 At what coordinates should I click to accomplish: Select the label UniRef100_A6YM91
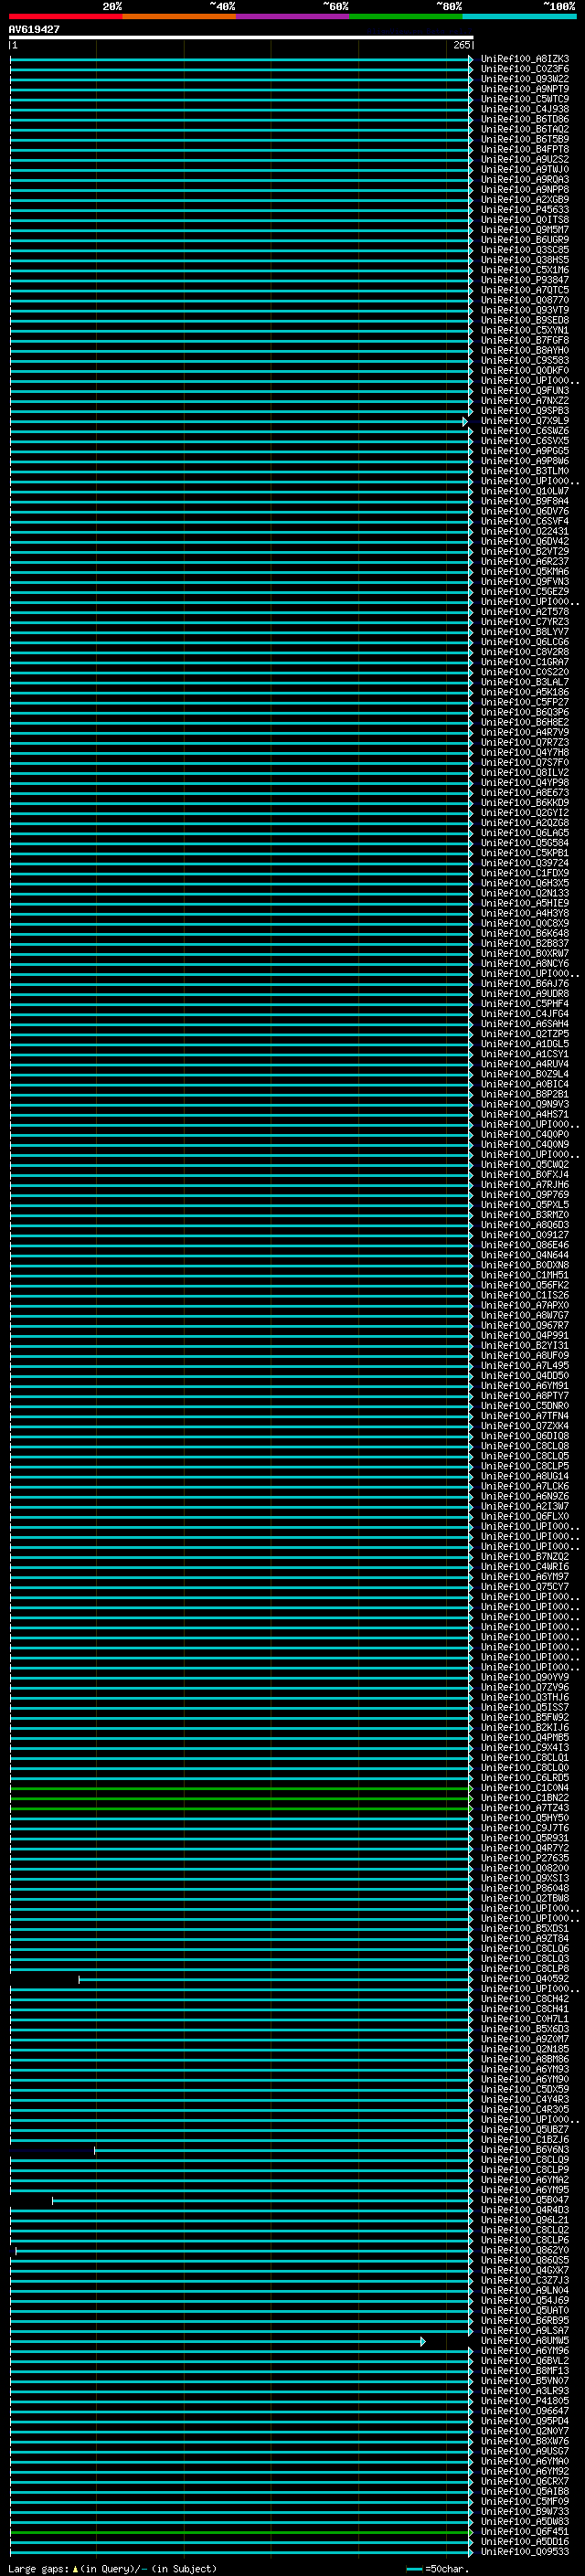(525, 1385)
